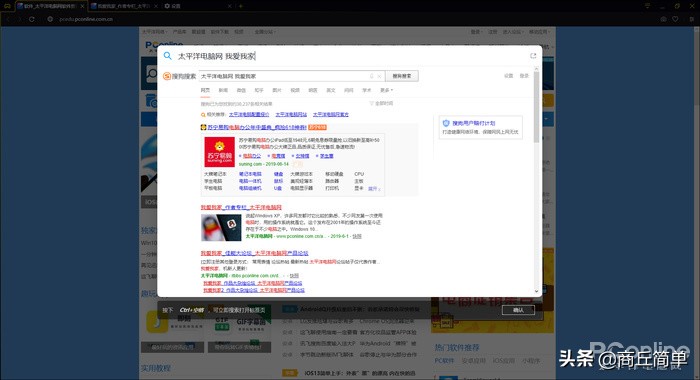Select the 学术 results tab
Image resolution: width=700 pixels, height=380 pixels.
tap(367, 90)
